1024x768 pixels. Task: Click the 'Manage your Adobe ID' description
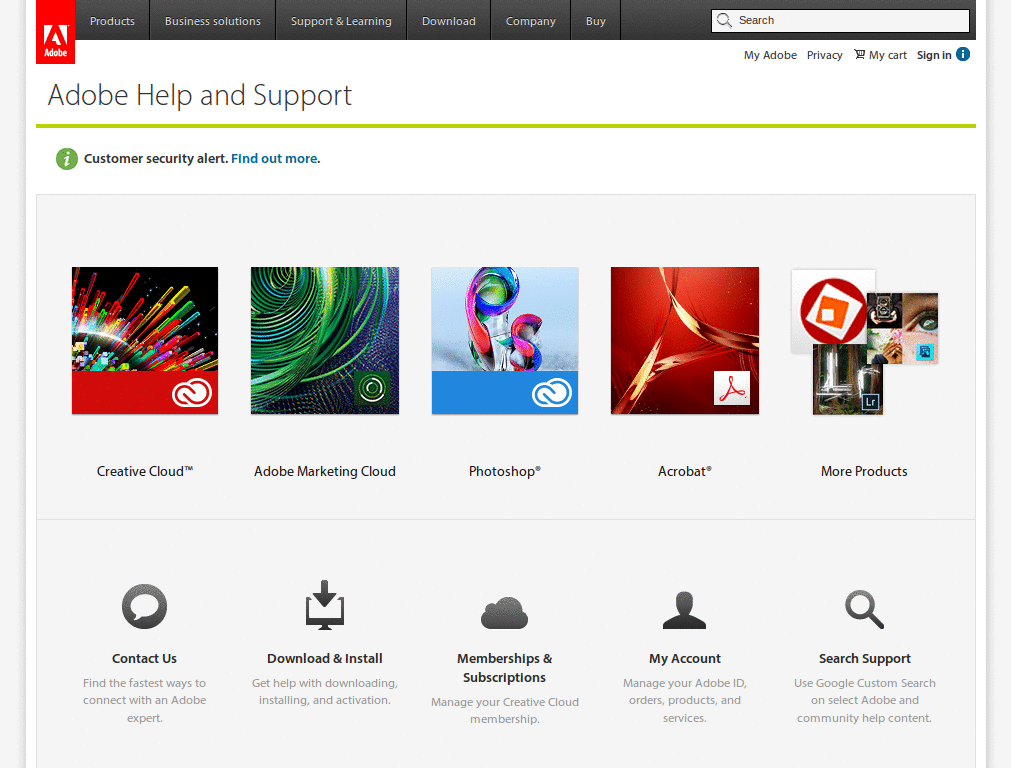[684, 700]
